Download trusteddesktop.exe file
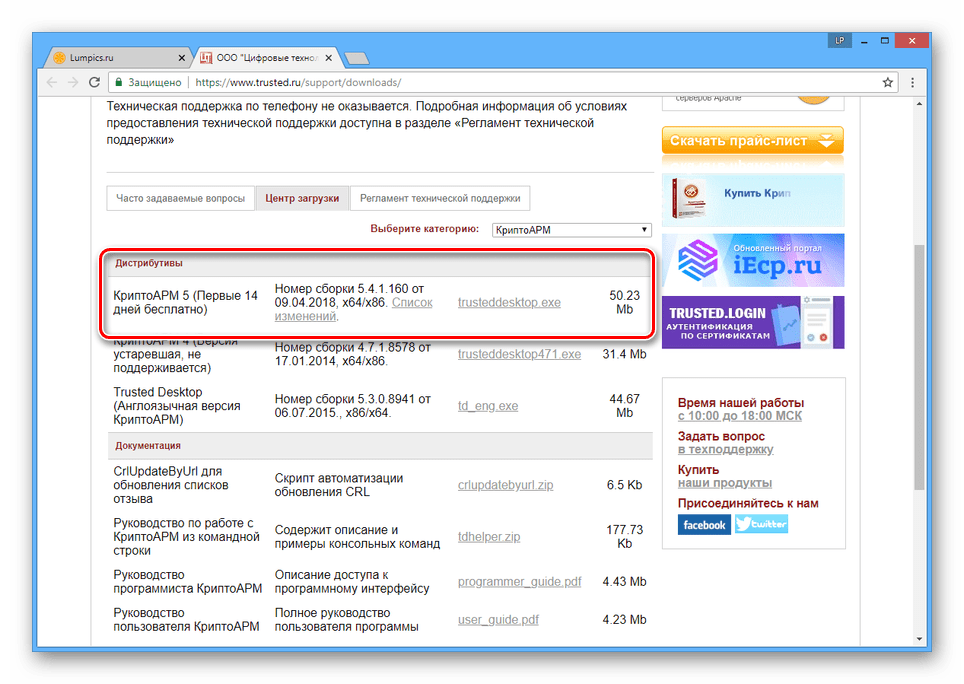Viewport: 964px width, 684px height. [x=509, y=302]
